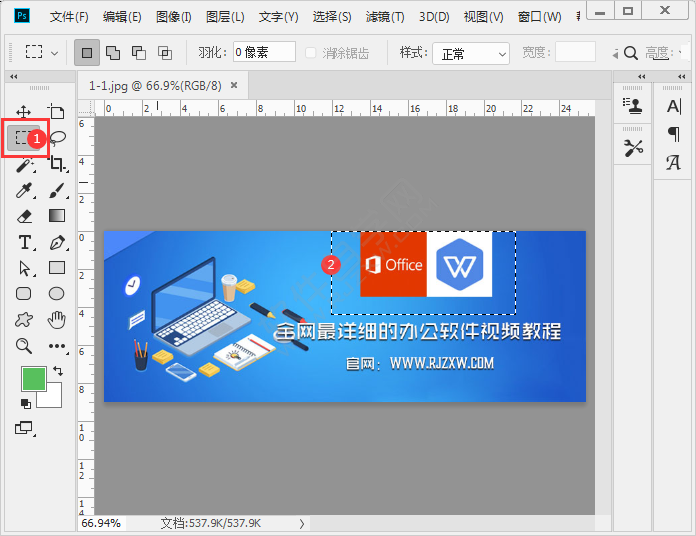Open the Character panel icon
696x536 pixels.
(674, 106)
